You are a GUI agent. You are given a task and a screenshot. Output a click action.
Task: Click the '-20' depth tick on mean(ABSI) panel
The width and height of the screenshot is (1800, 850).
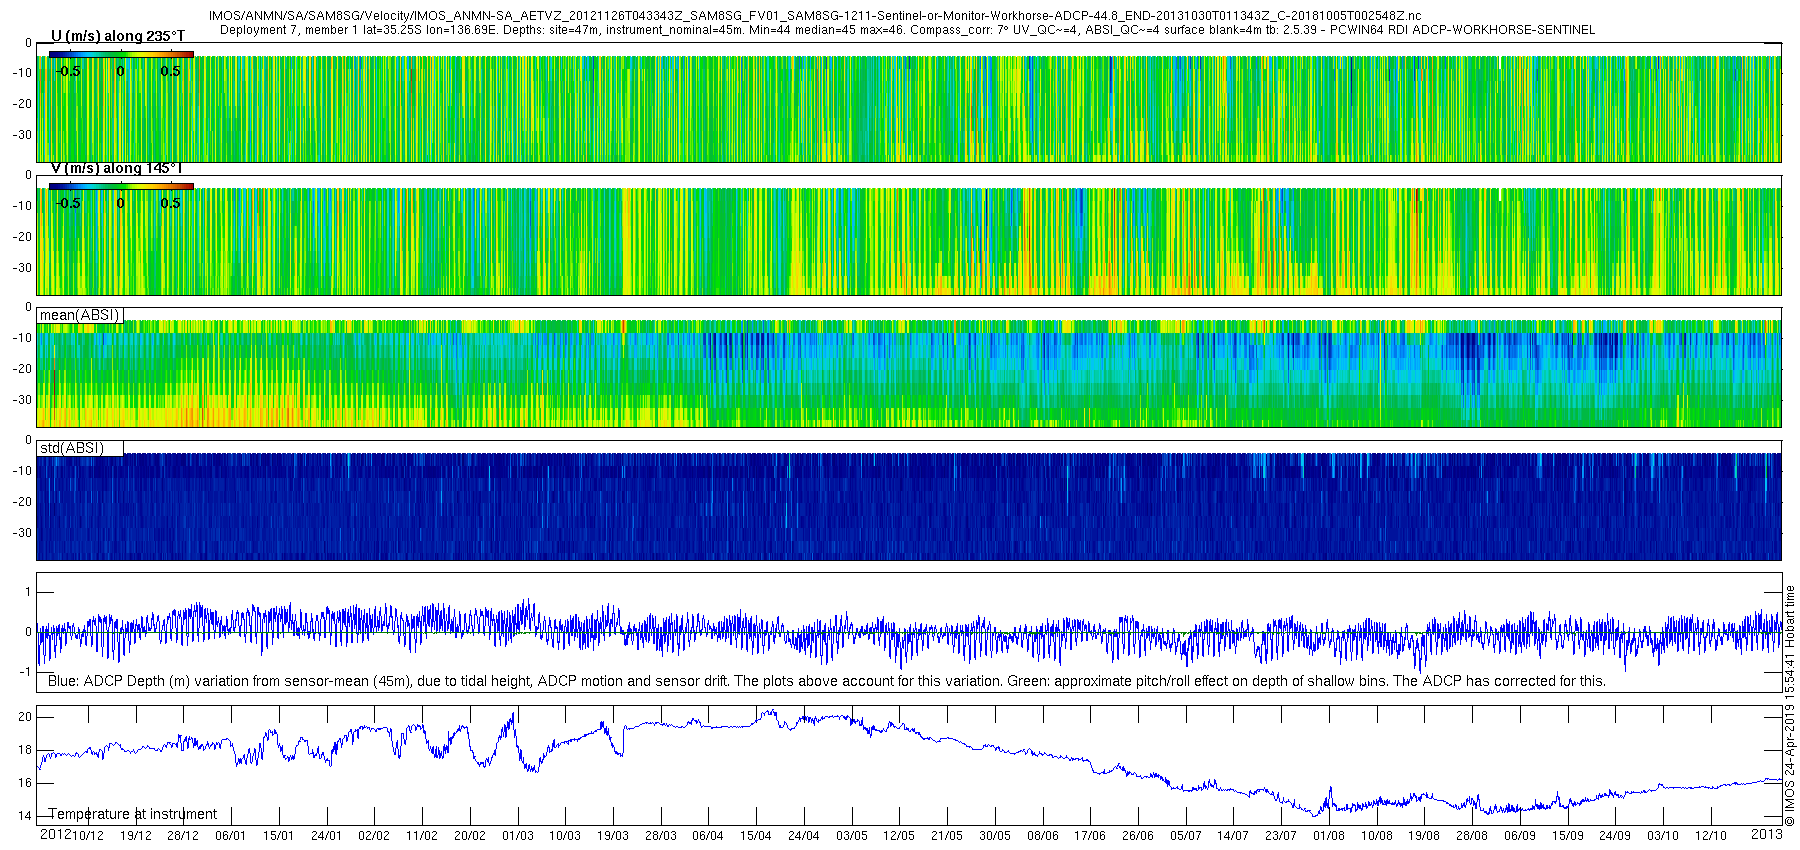pos(22,369)
